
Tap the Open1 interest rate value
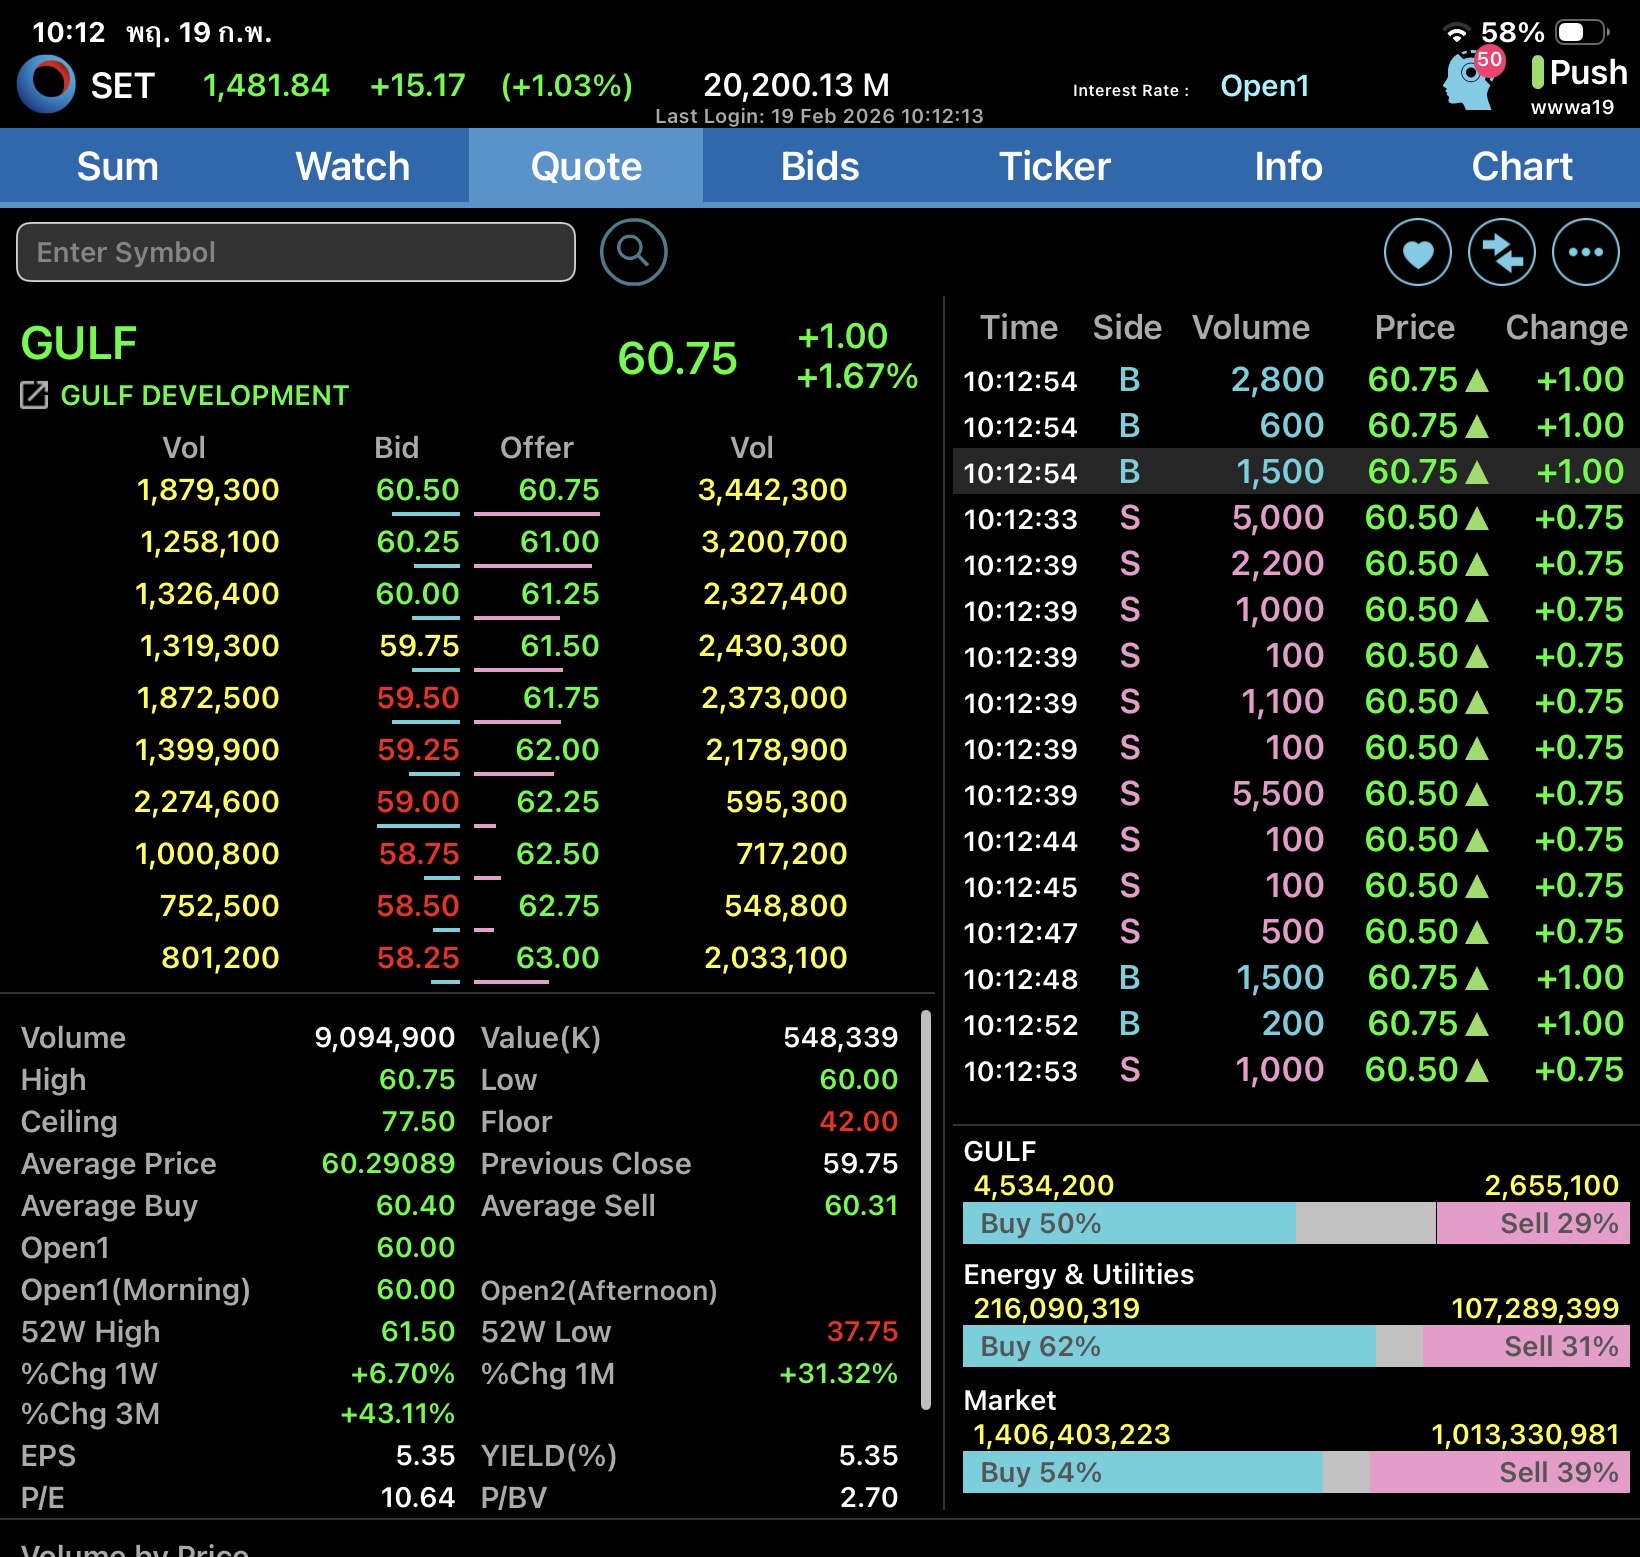click(1264, 86)
